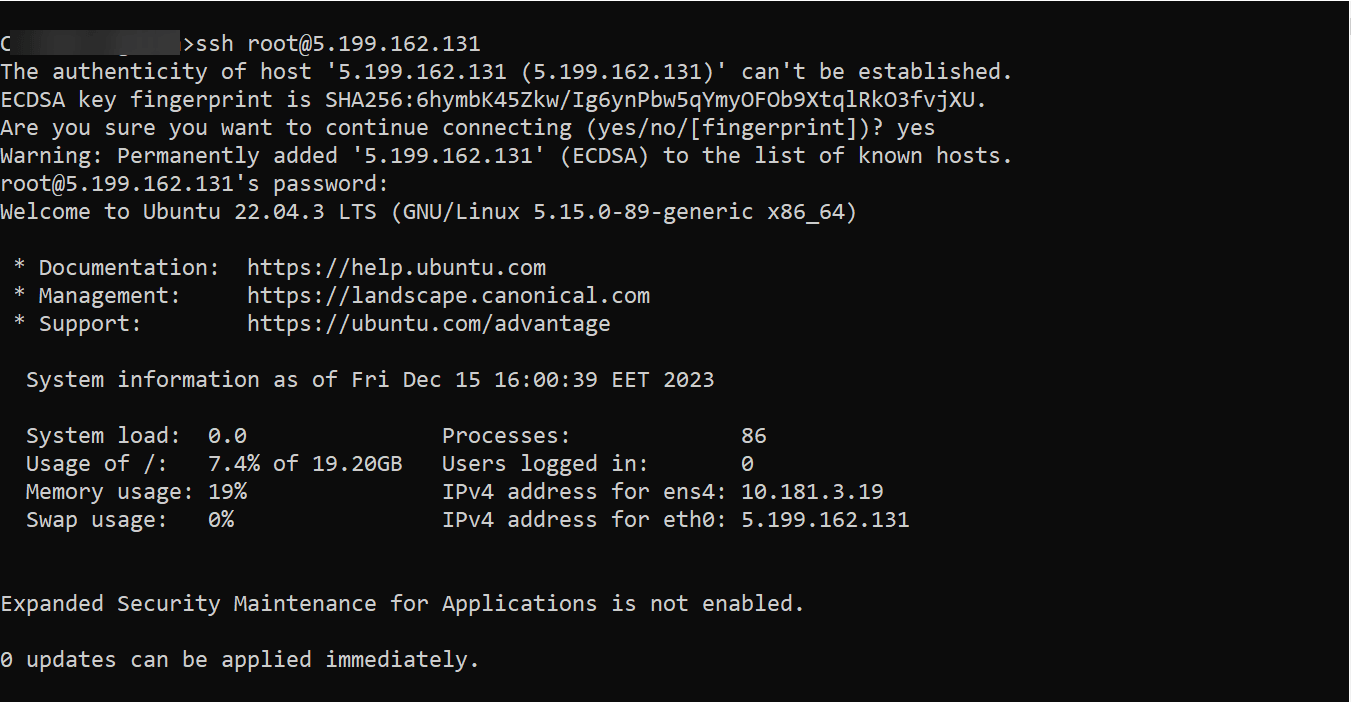Click the eth0 IPv4 address 5.199.162.131
Image resolution: width=1351 pixels, height=702 pixels.
tap(825, 520)
